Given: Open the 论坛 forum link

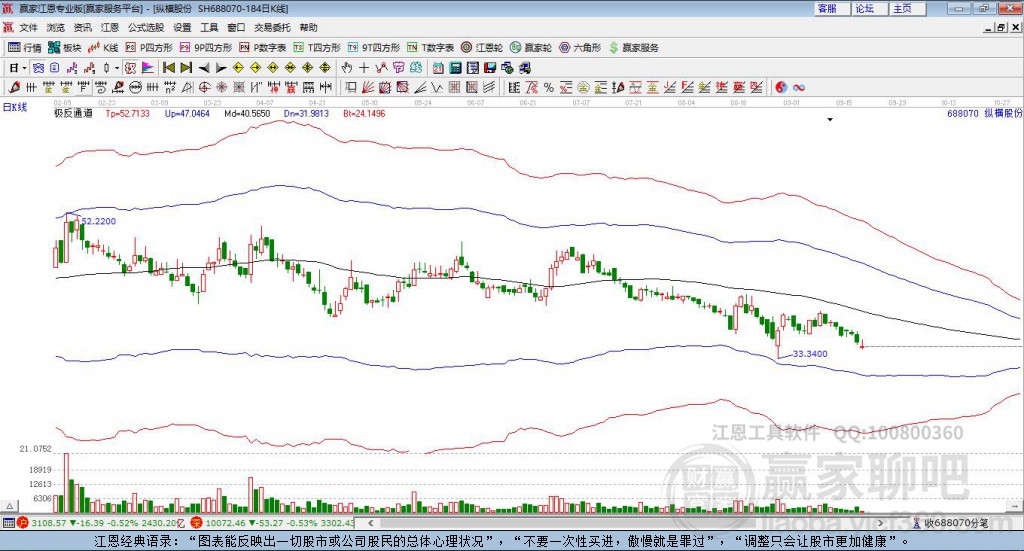Looking at the screenshot, I should coord(865,8).
